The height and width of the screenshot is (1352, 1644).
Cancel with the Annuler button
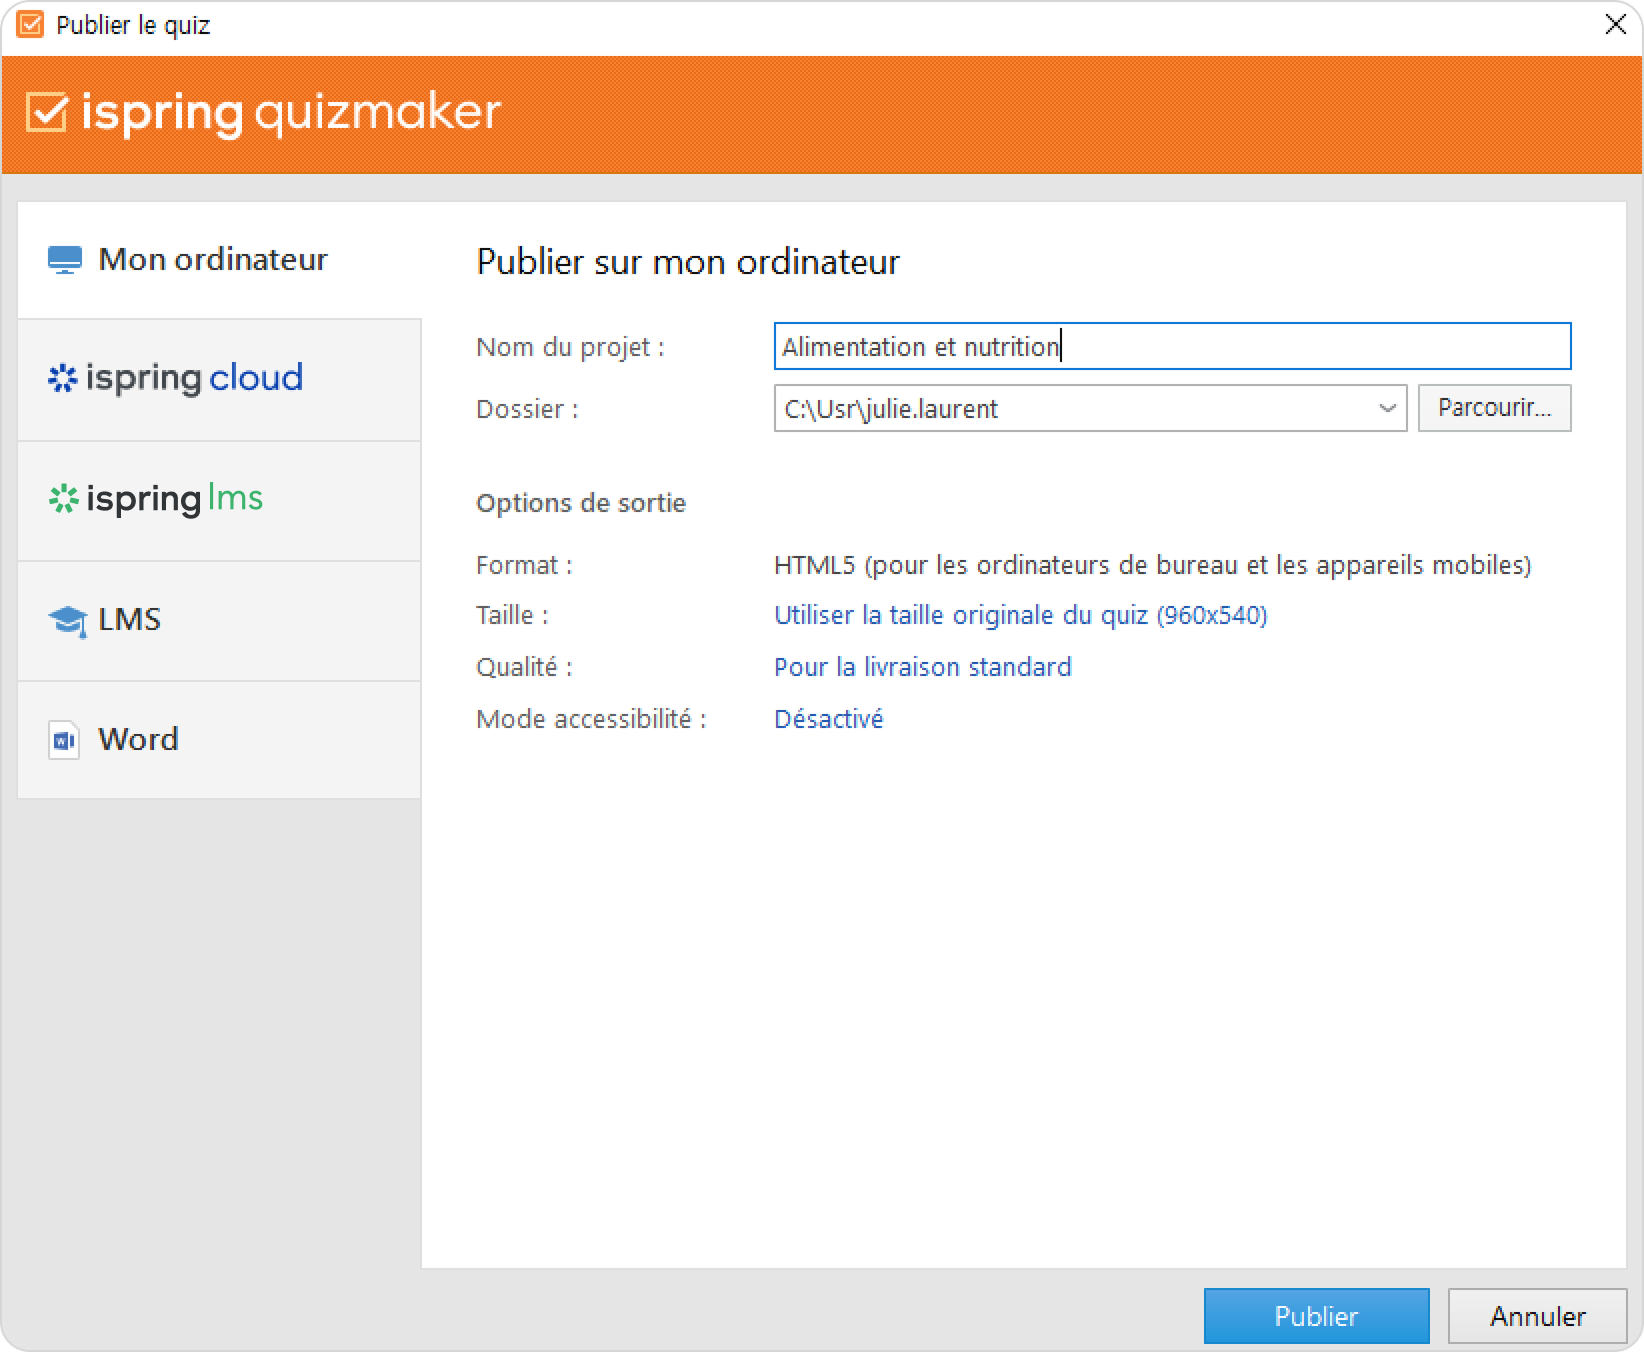(x=1537, y=1316)
